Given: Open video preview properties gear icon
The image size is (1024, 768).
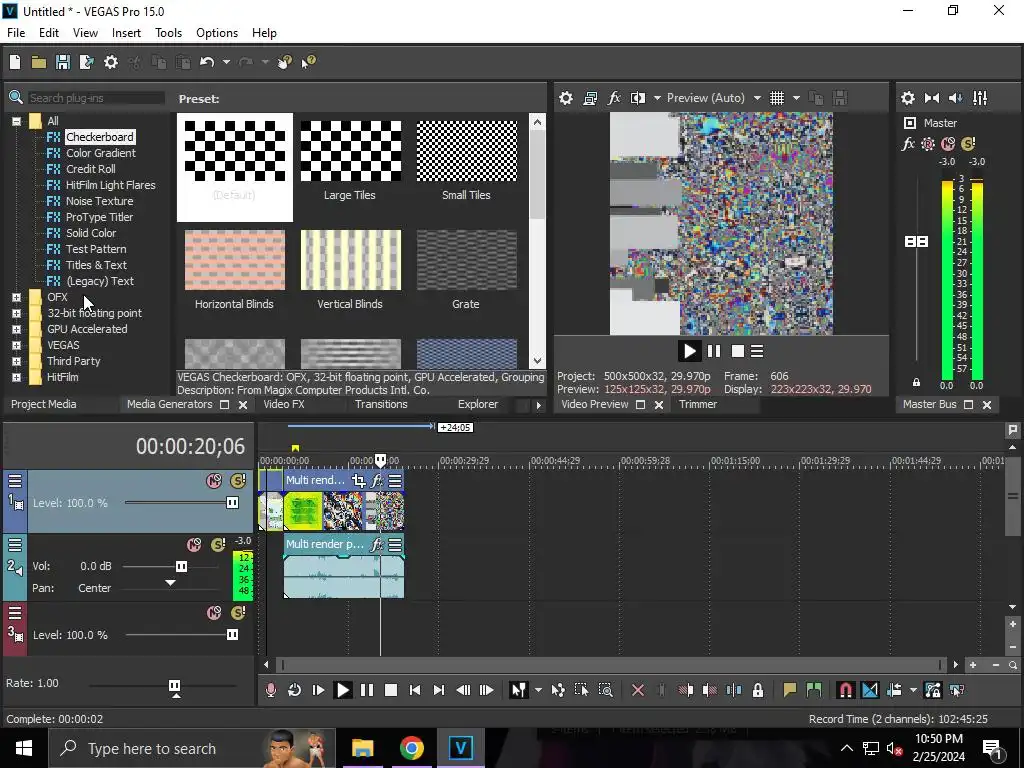Looking at the screenshot, I should [x=566, y=98].
